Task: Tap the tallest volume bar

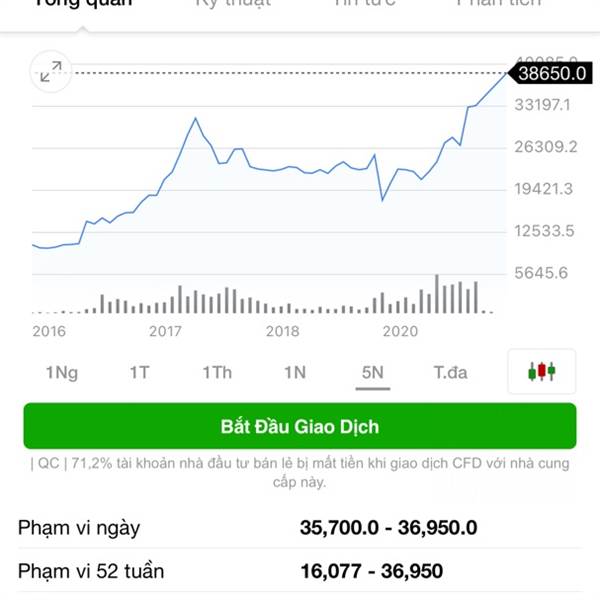Action: 437,294
